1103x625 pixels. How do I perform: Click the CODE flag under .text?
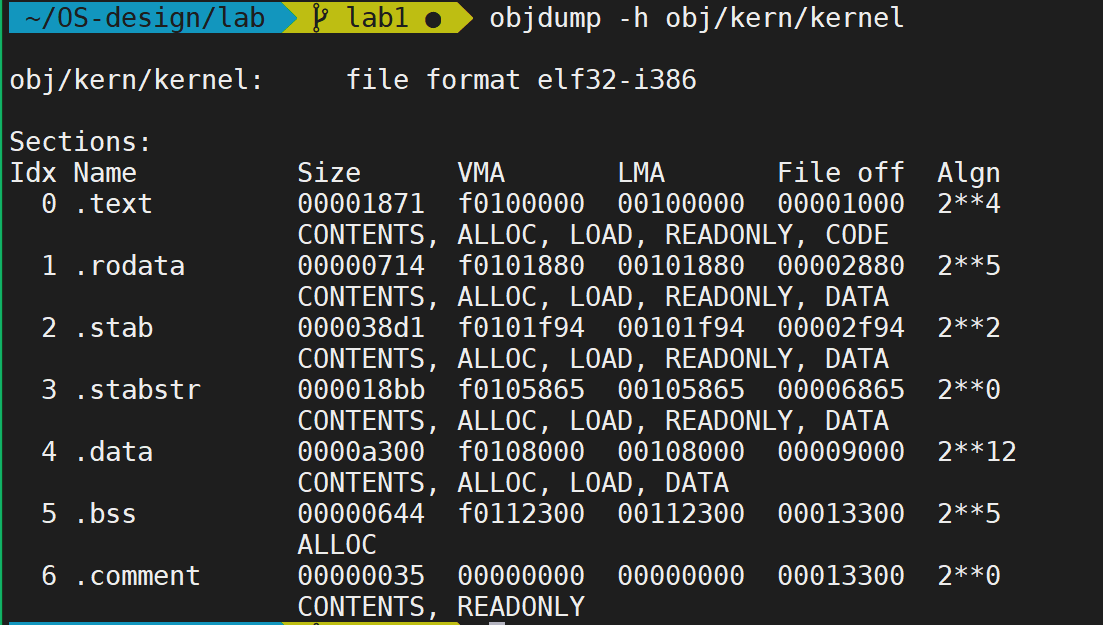pyautogui.click(x=857, y=234)
